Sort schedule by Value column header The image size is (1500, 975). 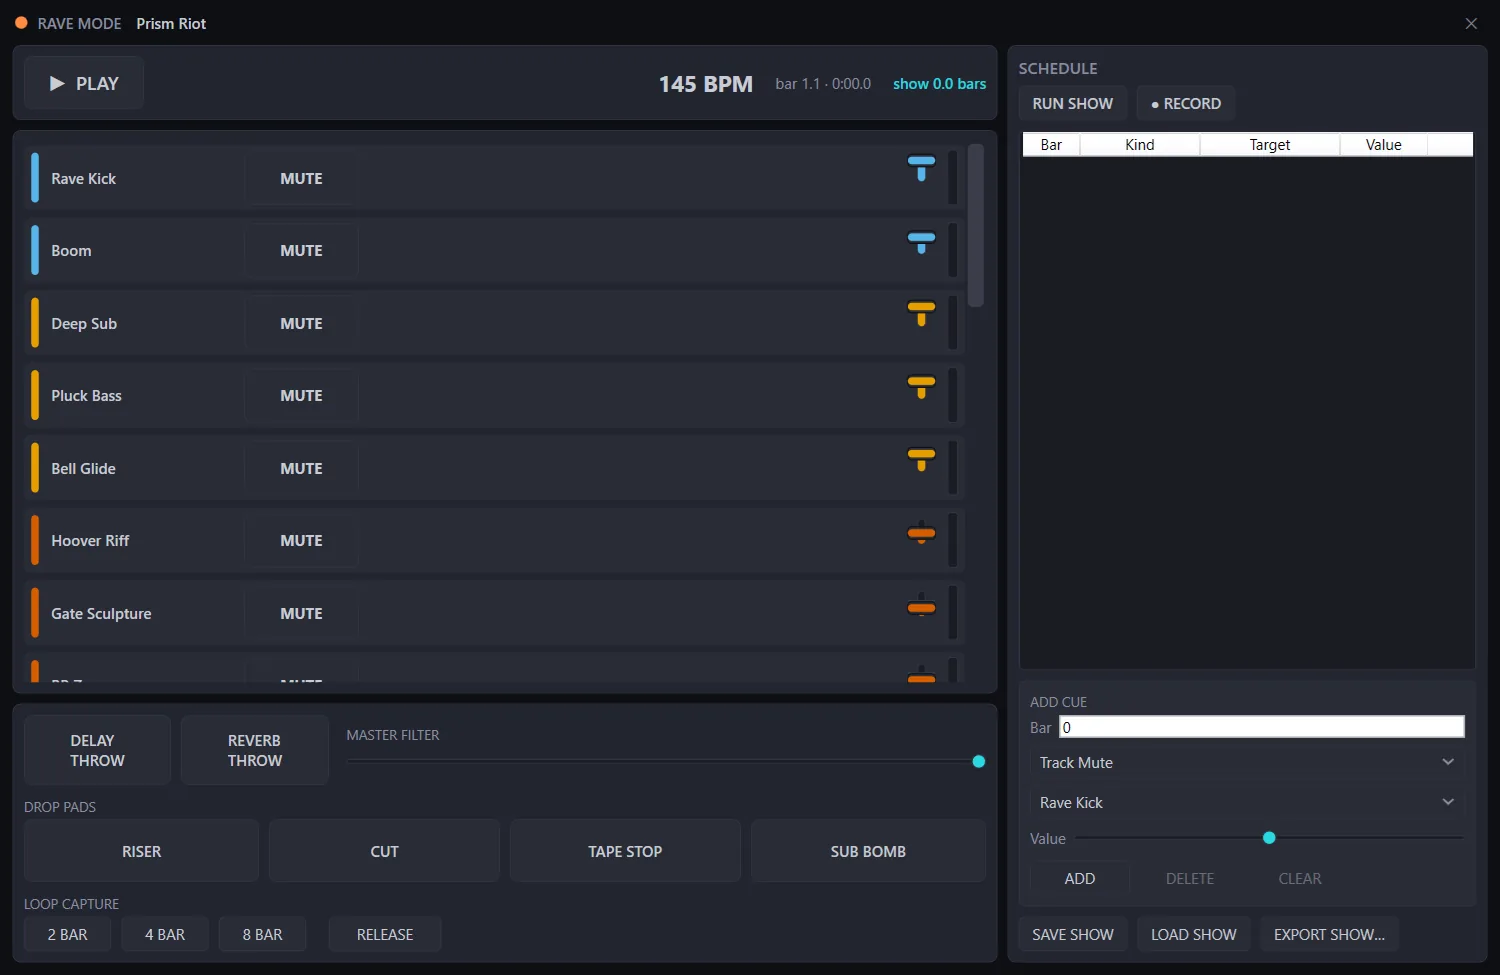click(1384, 144)
